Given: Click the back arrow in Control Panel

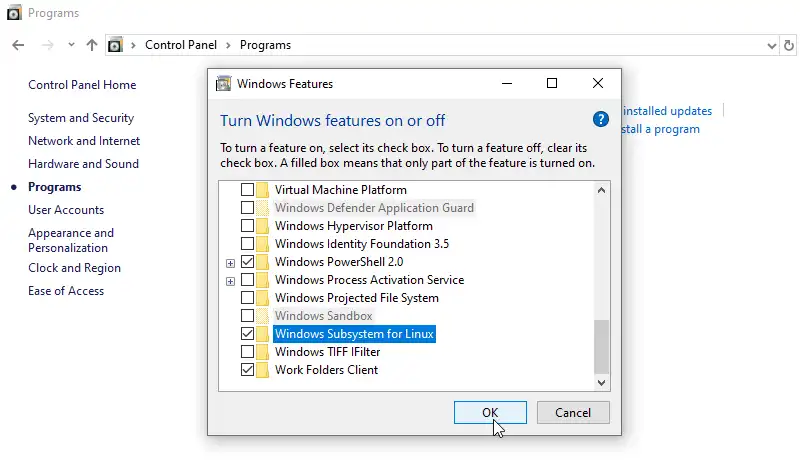Looking at the screenshot, I should tap(18, 45).
